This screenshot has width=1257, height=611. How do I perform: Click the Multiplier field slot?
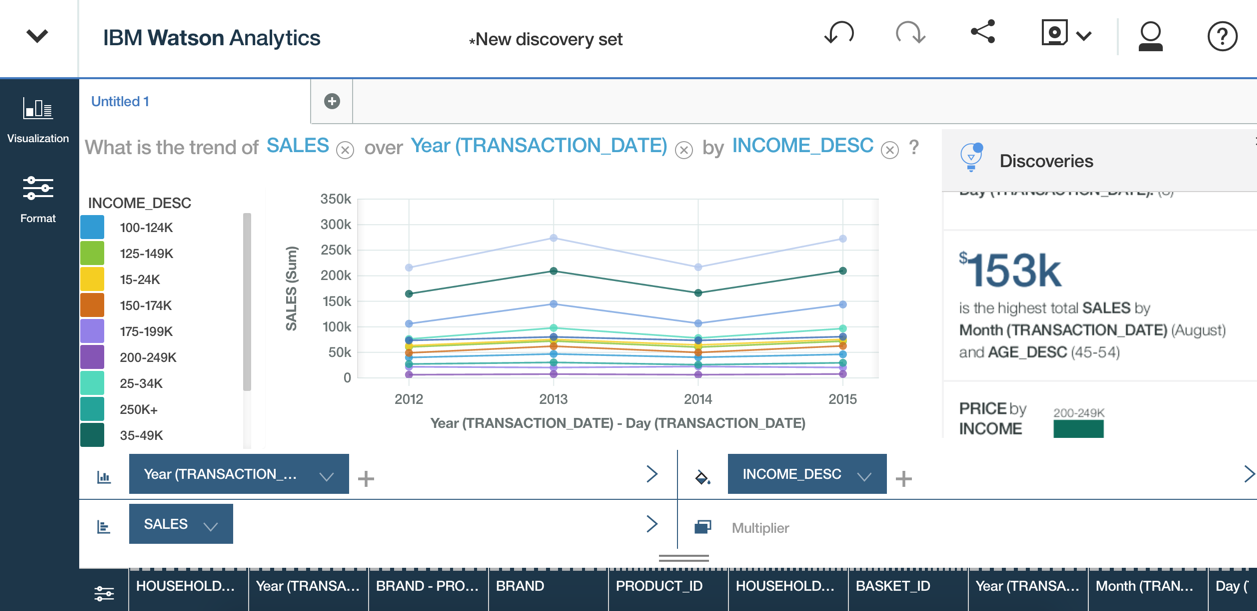pos(760,528)
